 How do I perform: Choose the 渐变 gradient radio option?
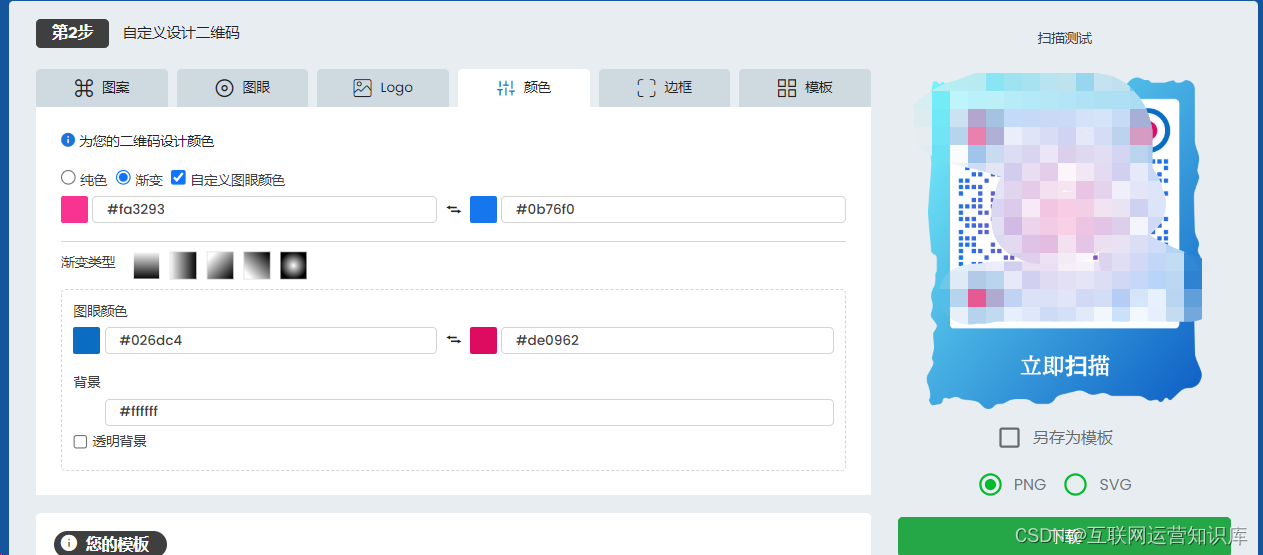tap(124, 178)
